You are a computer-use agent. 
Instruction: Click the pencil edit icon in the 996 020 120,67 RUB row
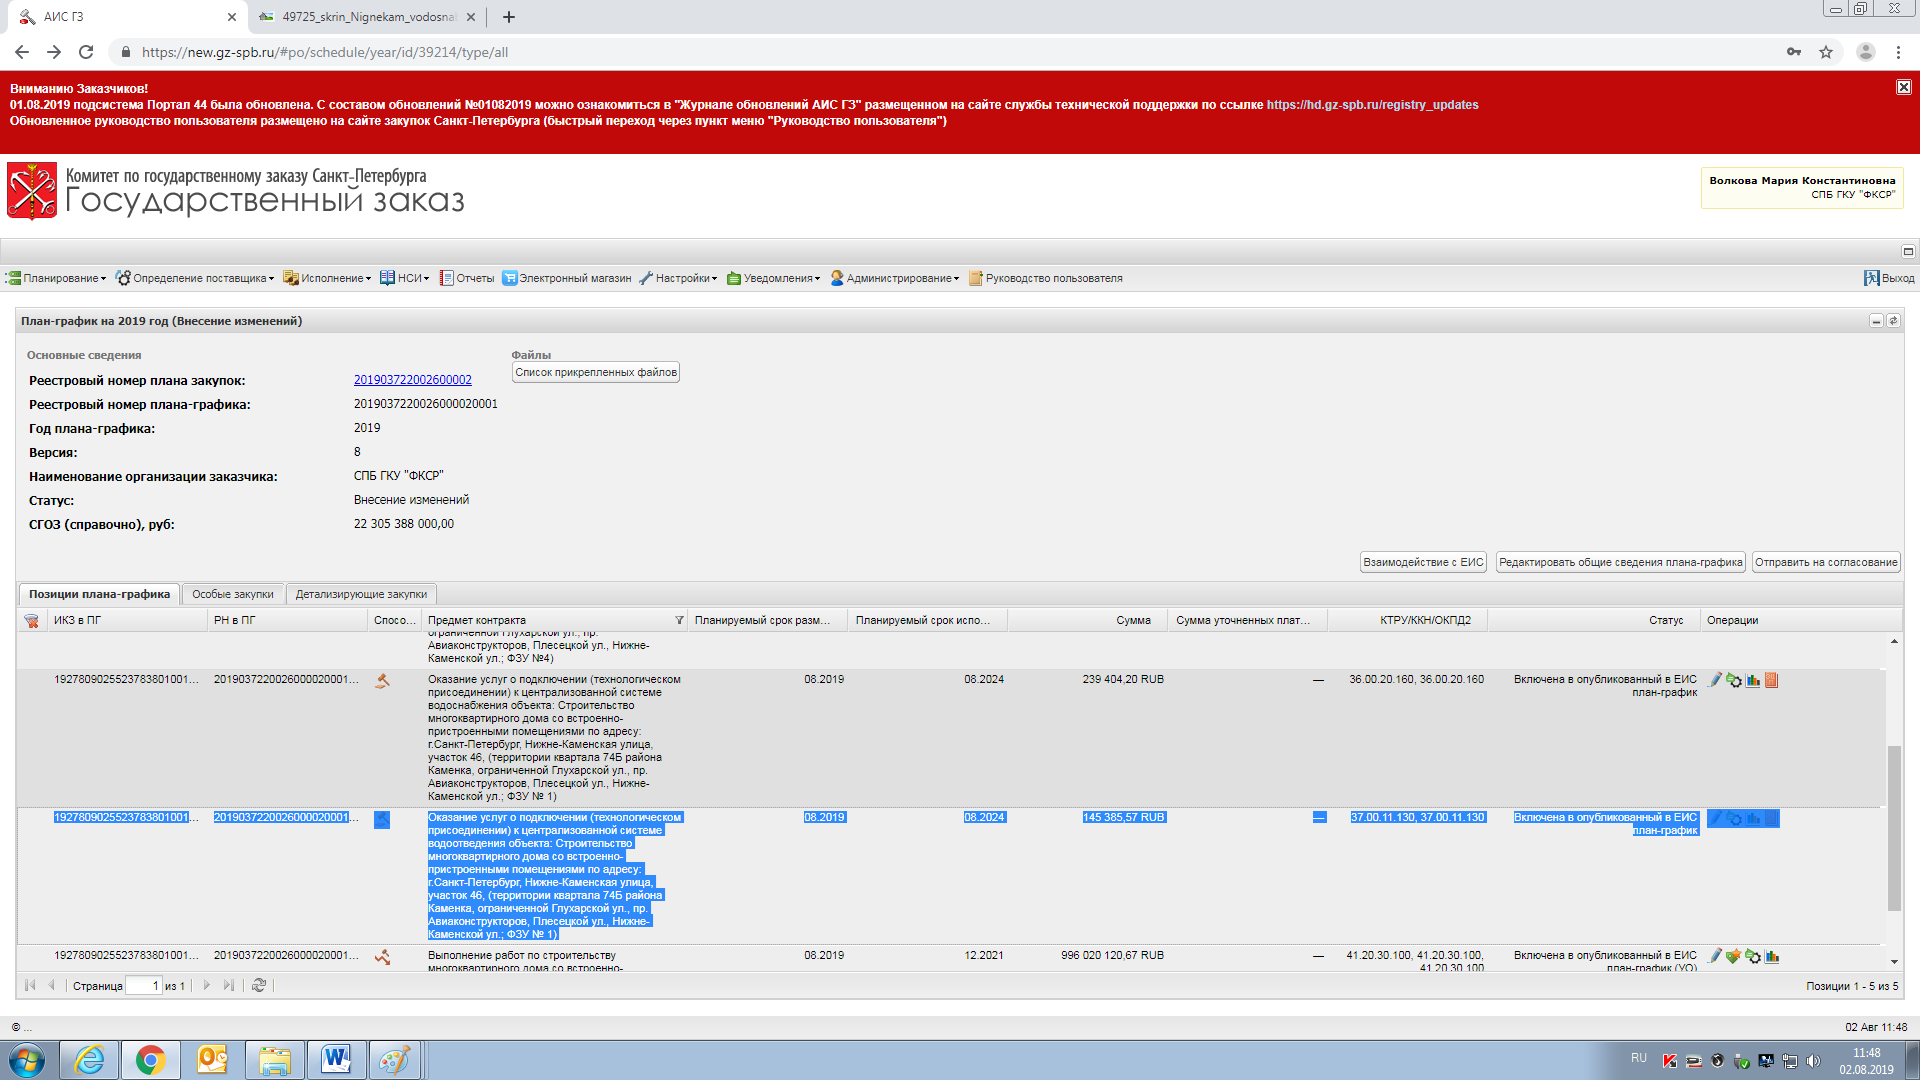tap(1716, 956)
